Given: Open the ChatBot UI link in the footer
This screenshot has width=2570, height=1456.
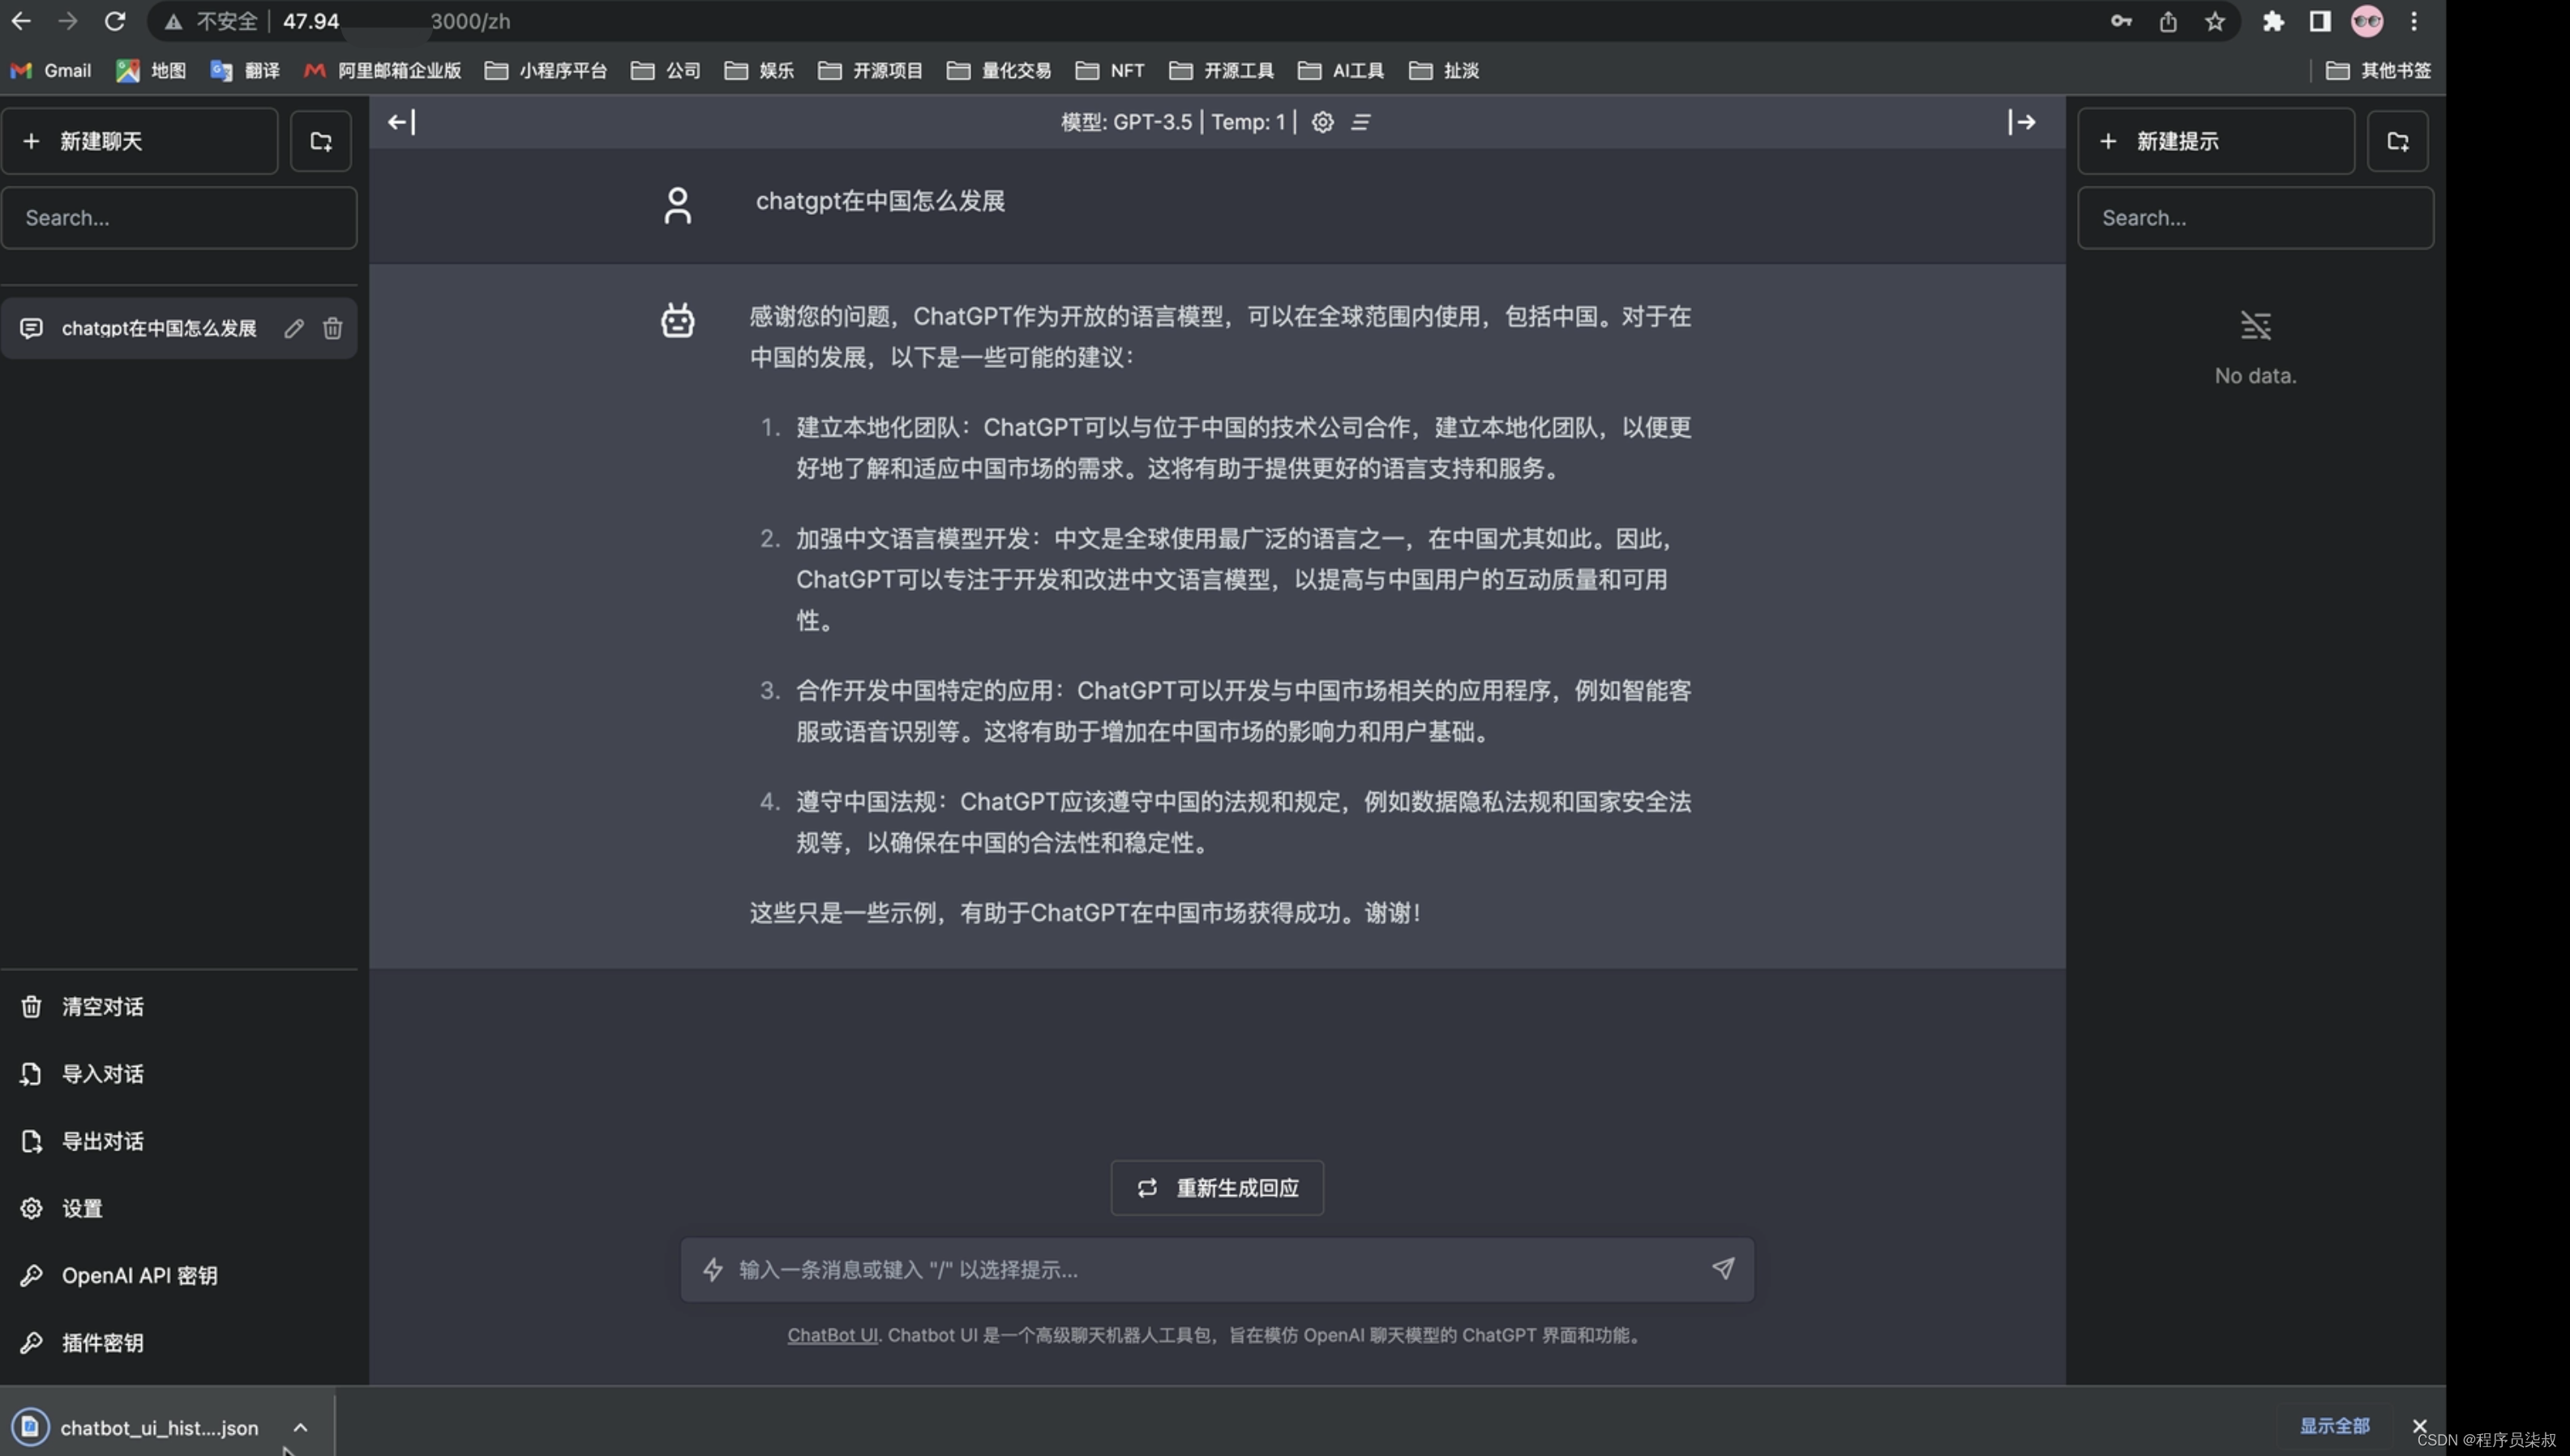Looking at the screenshot, I should click(832, 1335).
